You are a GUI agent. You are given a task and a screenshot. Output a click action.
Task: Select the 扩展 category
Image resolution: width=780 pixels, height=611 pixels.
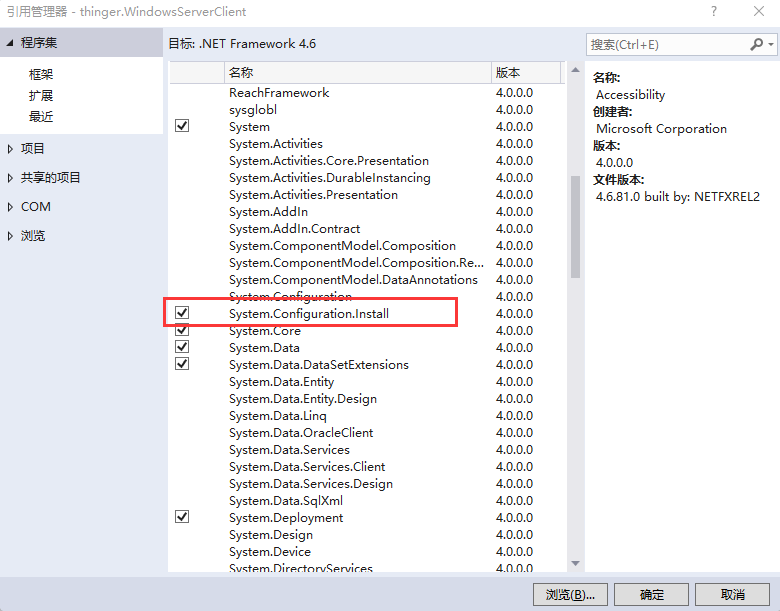(x=41, y=96)
